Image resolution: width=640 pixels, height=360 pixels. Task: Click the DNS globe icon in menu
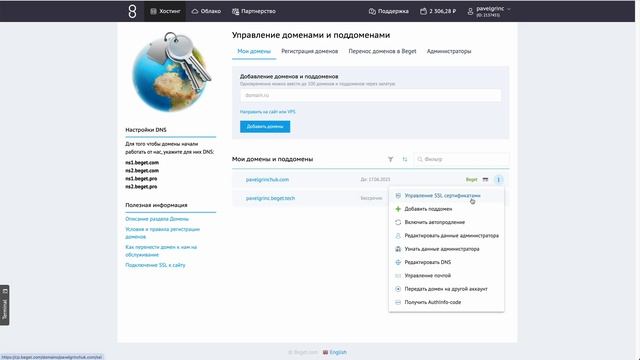(x=398, y=262)
